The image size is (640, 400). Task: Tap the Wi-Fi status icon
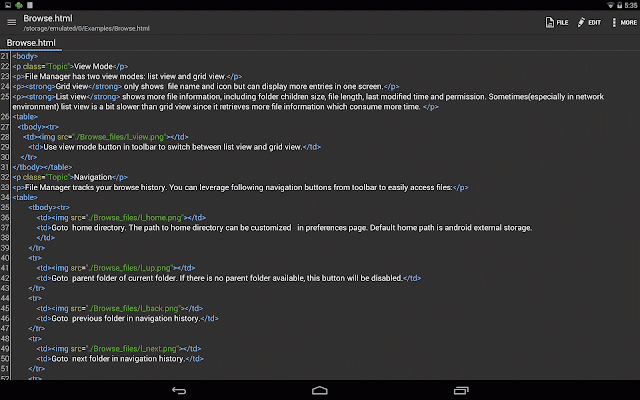click(x=610, y=5)
